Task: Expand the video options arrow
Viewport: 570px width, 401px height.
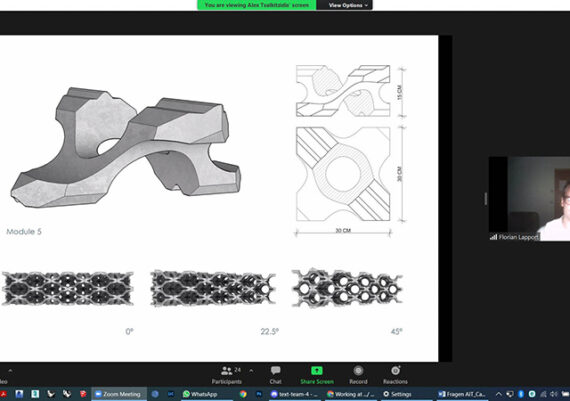Action: (10, 371)
